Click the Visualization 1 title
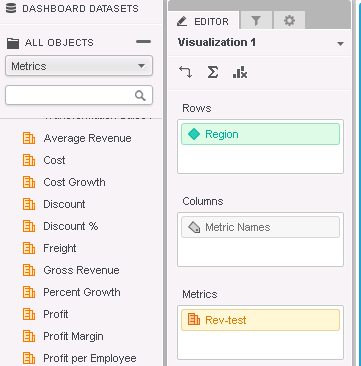 tap(217, 42)
